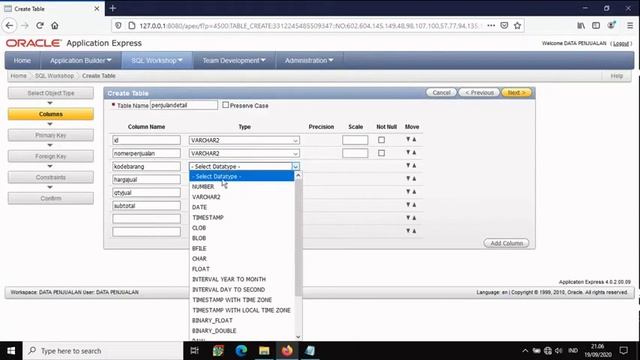
Task: Toggle Firefox sidebar icon
Action: pos(596,26)
